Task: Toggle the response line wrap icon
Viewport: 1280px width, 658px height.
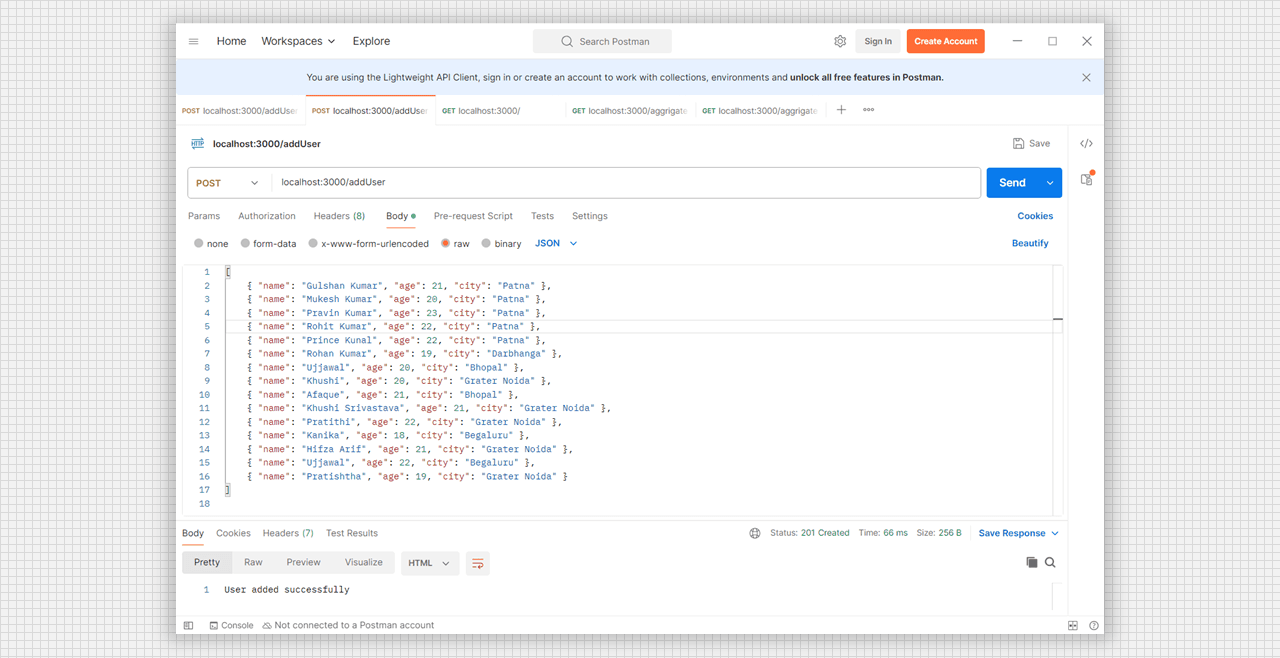Action: (x=477, y=563)
